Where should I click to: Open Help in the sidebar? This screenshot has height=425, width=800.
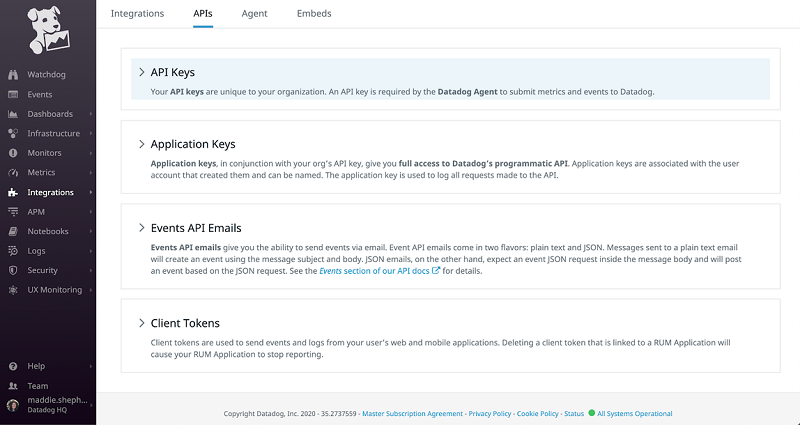click(x=36, y=366)
